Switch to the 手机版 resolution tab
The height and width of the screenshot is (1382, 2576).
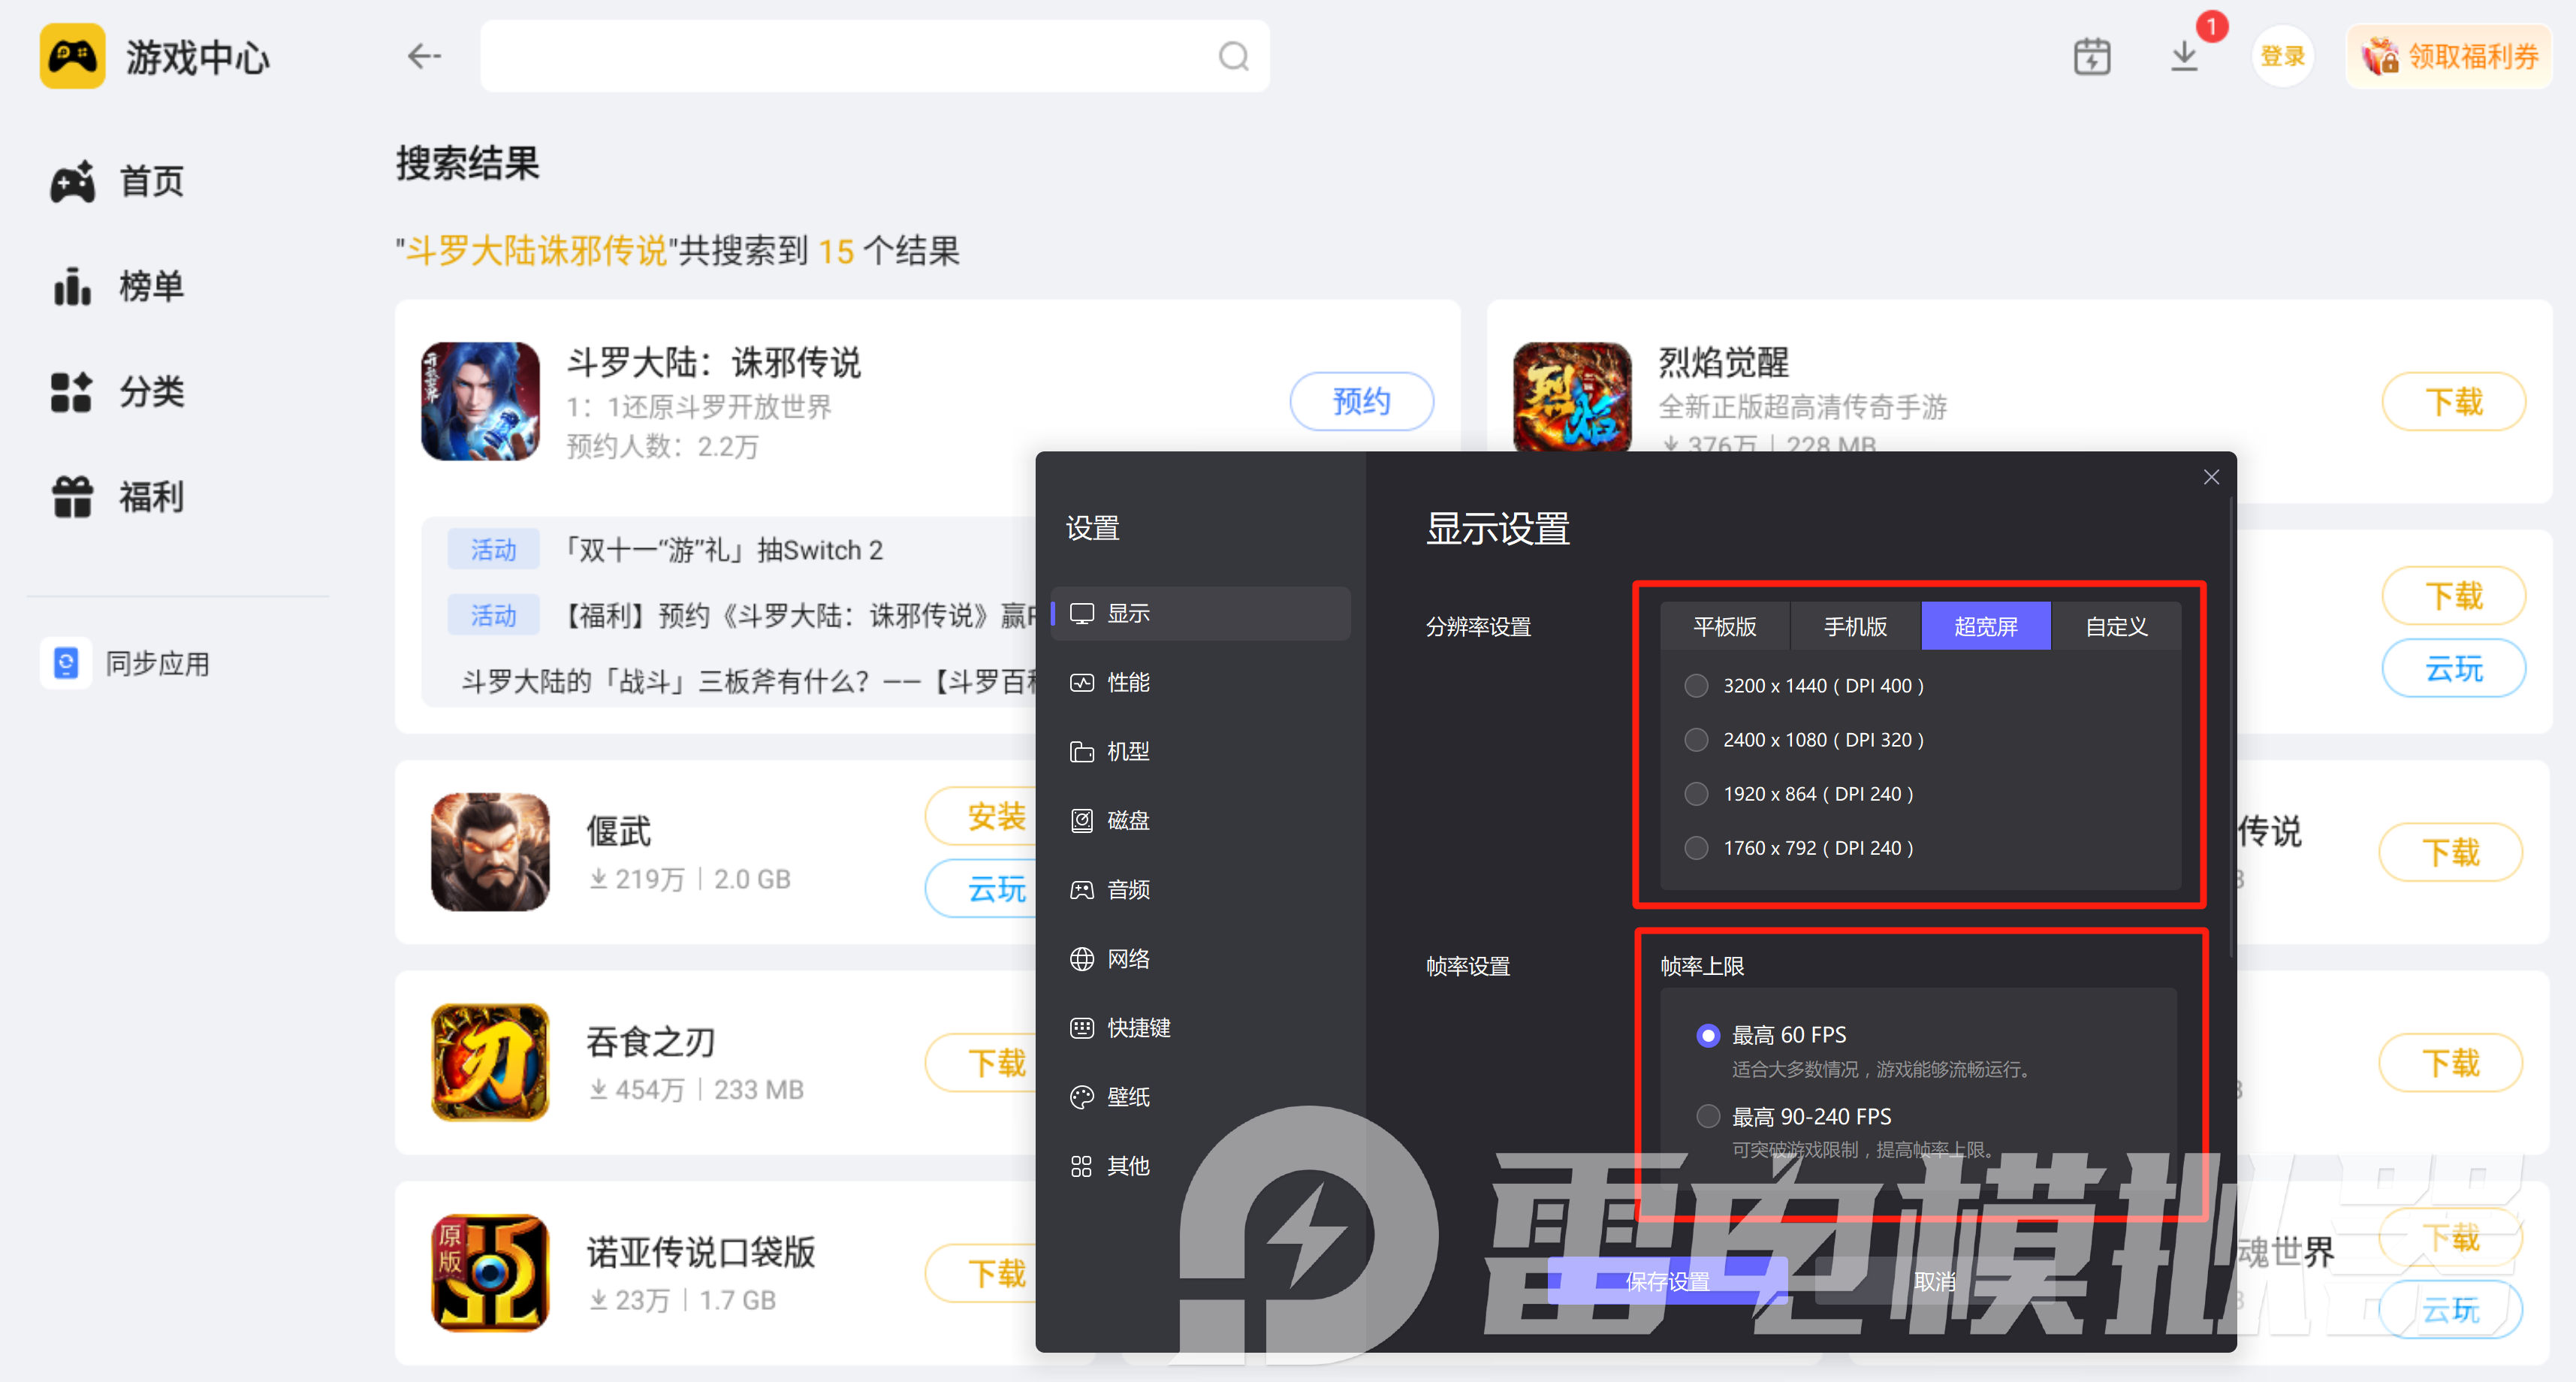click(1855, 626)
